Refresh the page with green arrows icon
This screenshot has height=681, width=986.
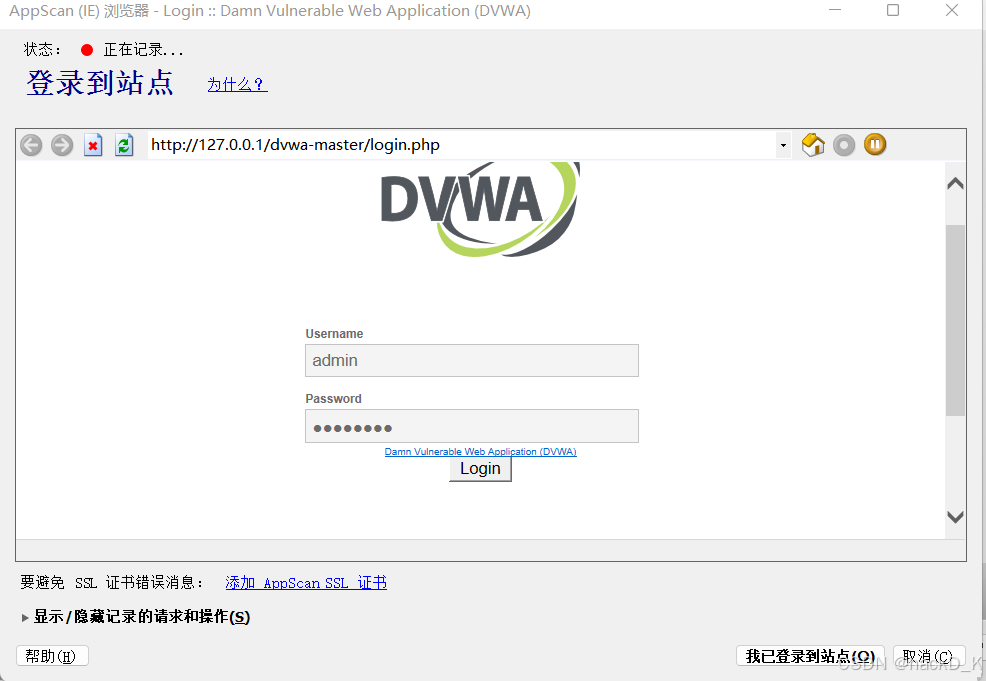(124, 145)
